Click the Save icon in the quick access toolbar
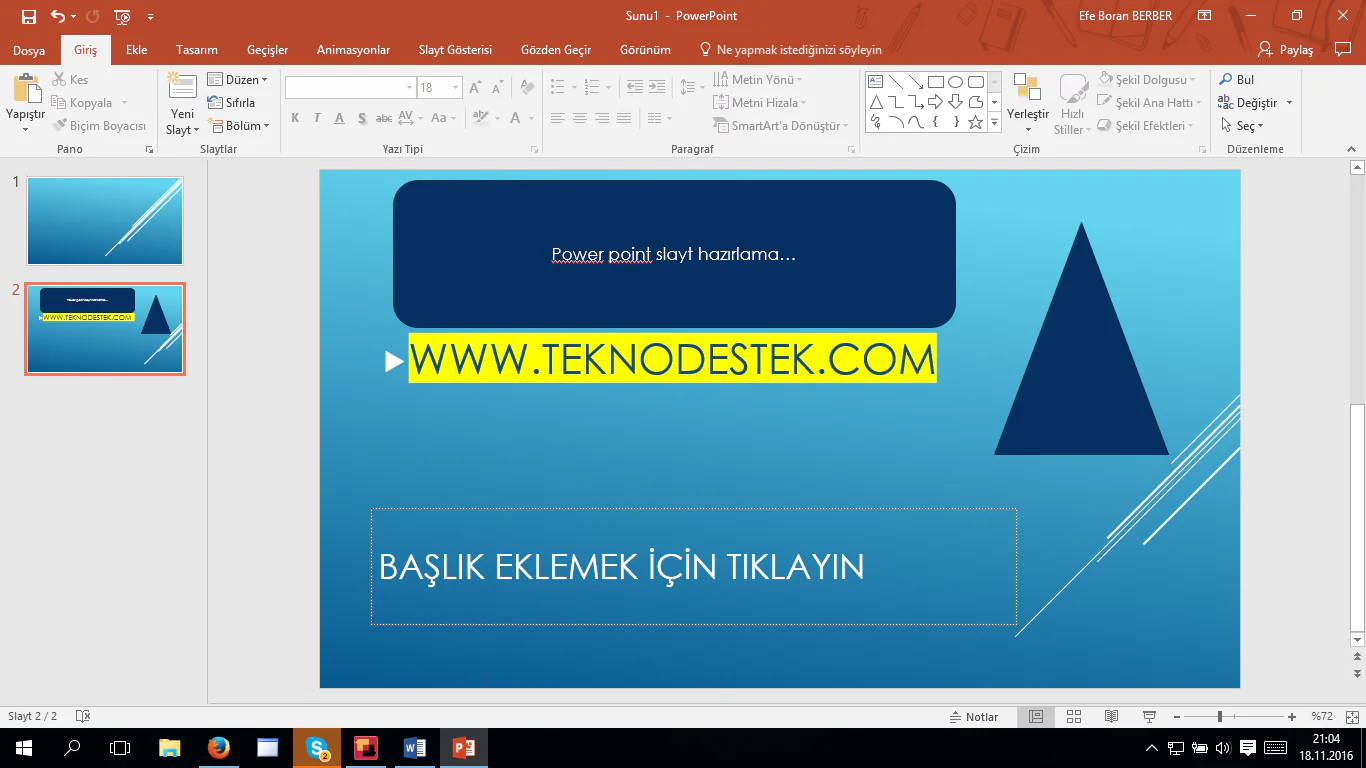This screenshot has width=1366, height=768. click(x=29, y=16)
